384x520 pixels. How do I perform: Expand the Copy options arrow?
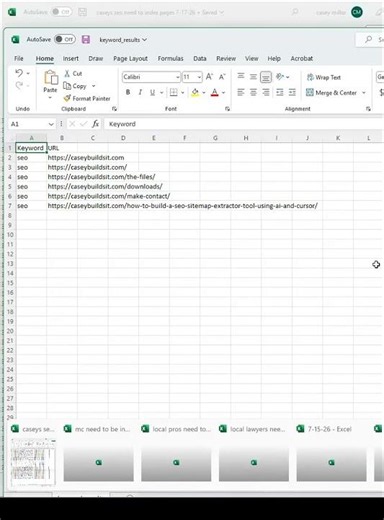click(94, 86)
